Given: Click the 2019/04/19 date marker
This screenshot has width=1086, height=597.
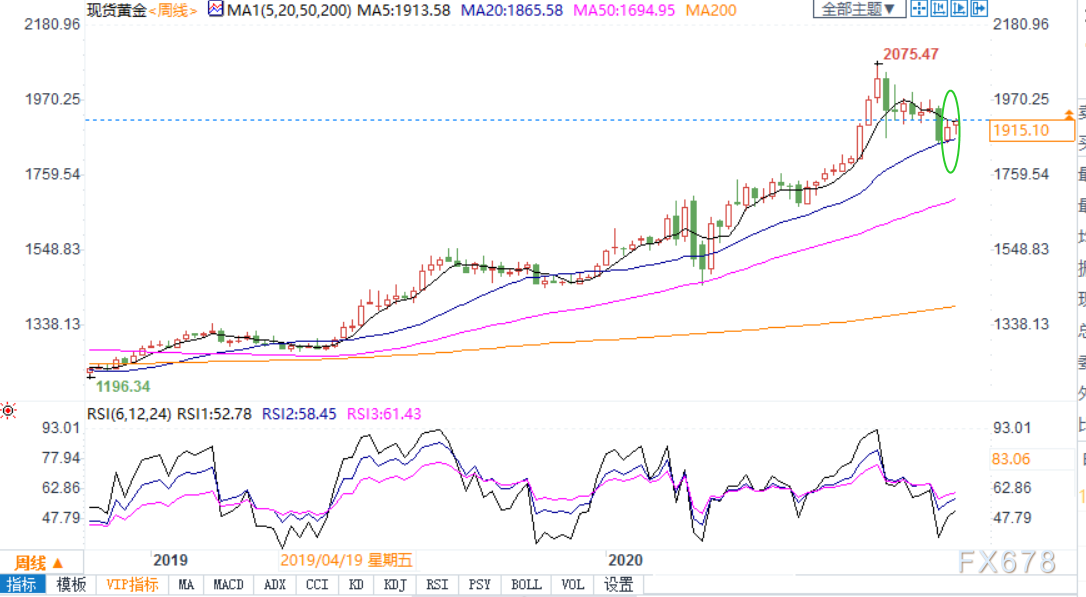Looking at the screenshot, I should (346, 560).
